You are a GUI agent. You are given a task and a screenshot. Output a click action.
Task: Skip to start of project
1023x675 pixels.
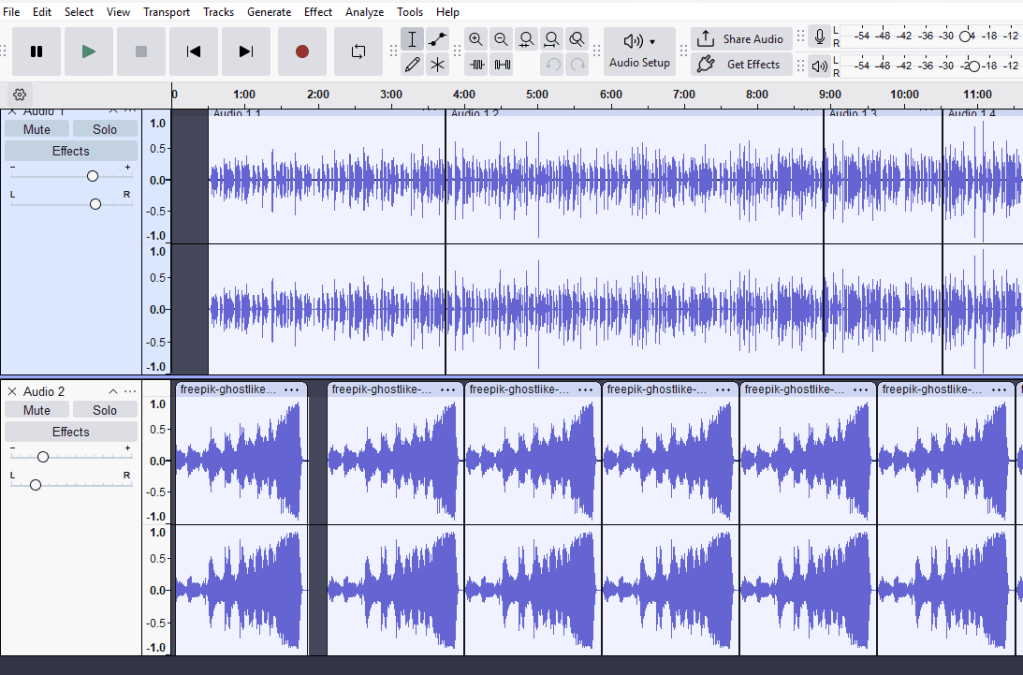(x=194, y=52)
